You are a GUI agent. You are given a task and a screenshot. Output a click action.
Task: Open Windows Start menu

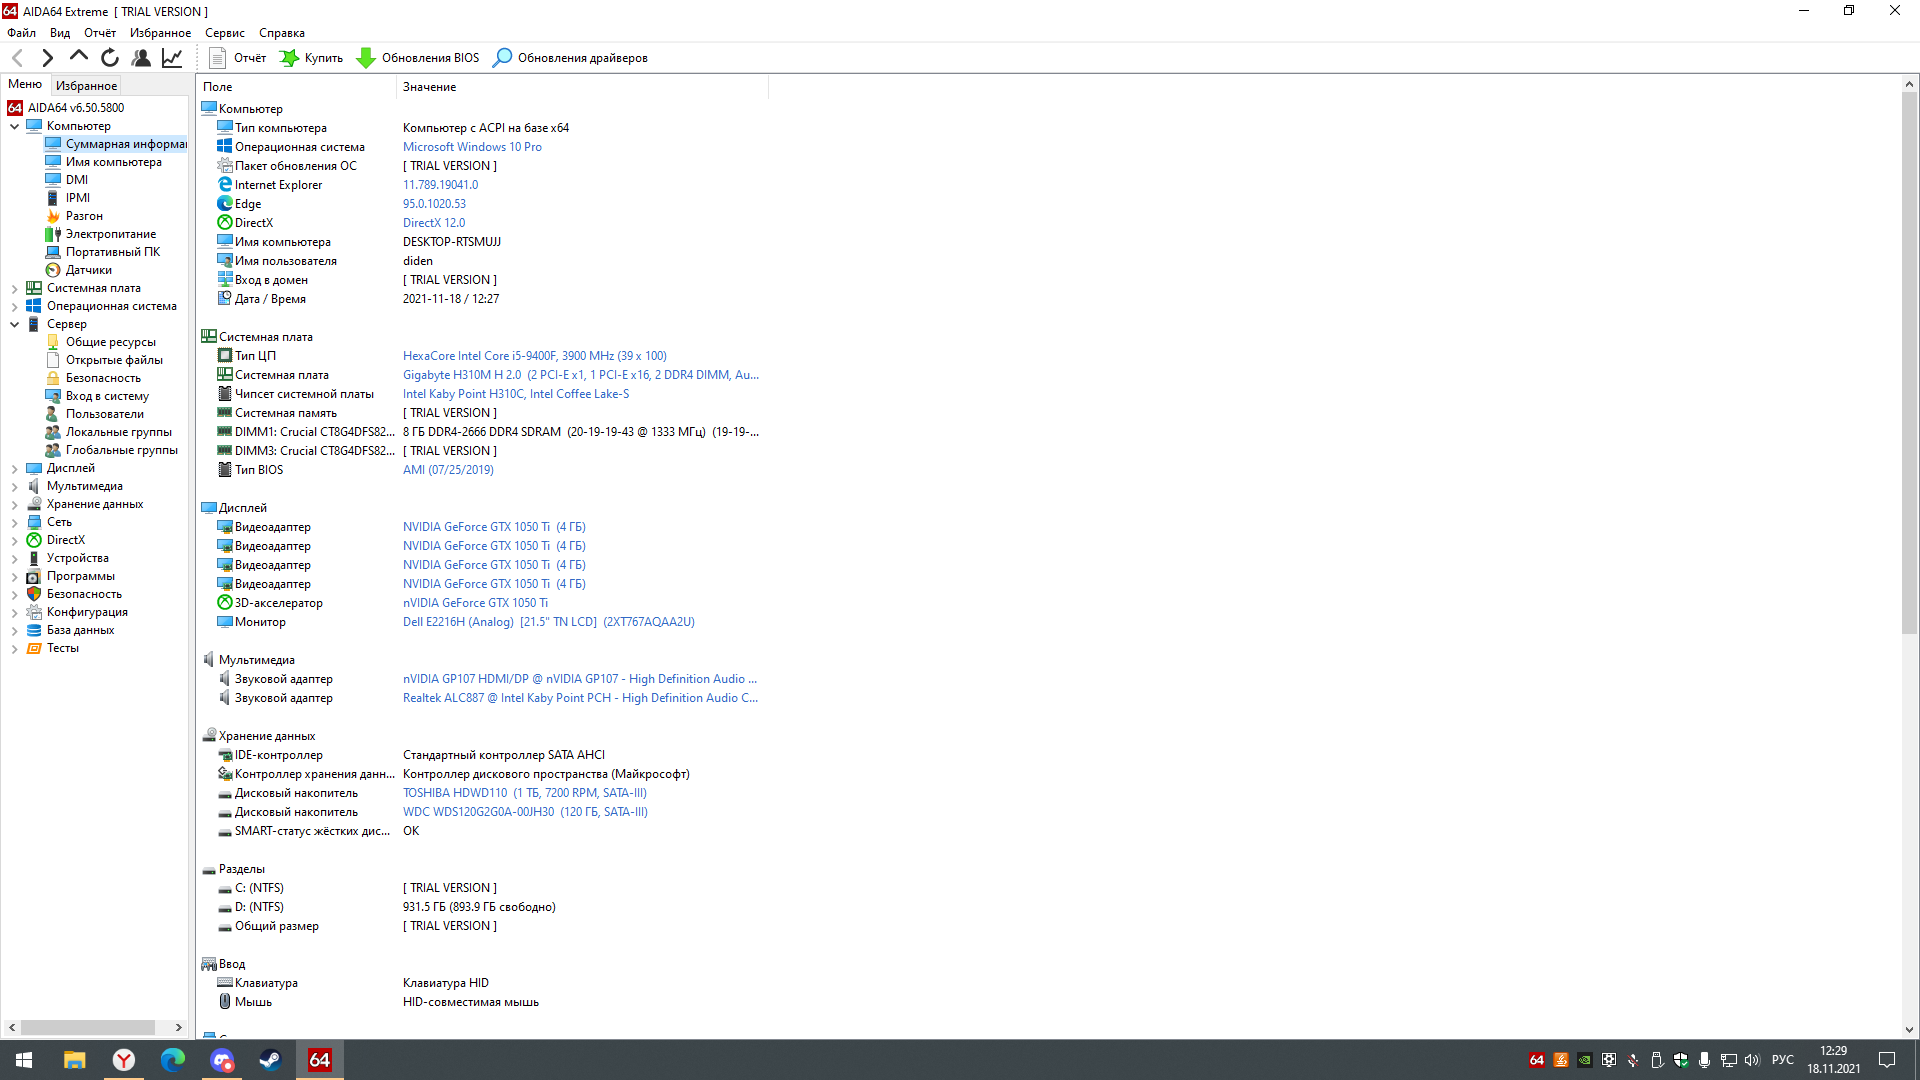[24, 1060]
